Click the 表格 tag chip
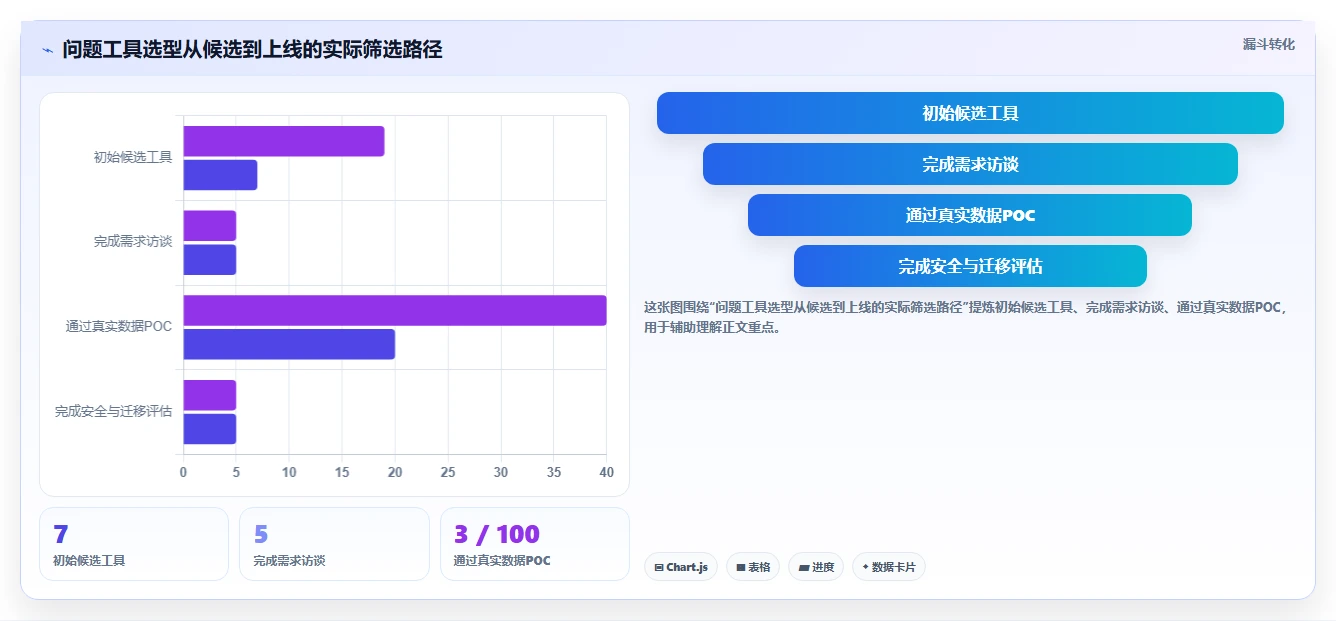 tap(753, 567)
